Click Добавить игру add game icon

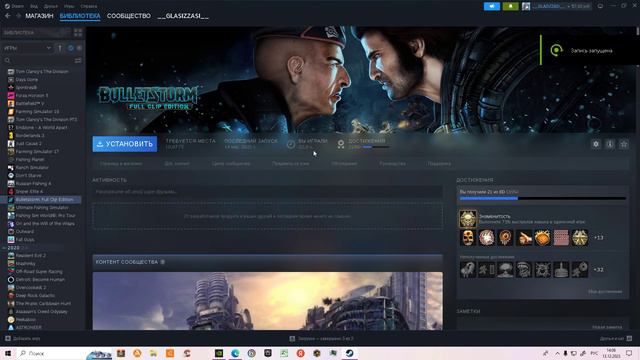(x=8, y=338)
